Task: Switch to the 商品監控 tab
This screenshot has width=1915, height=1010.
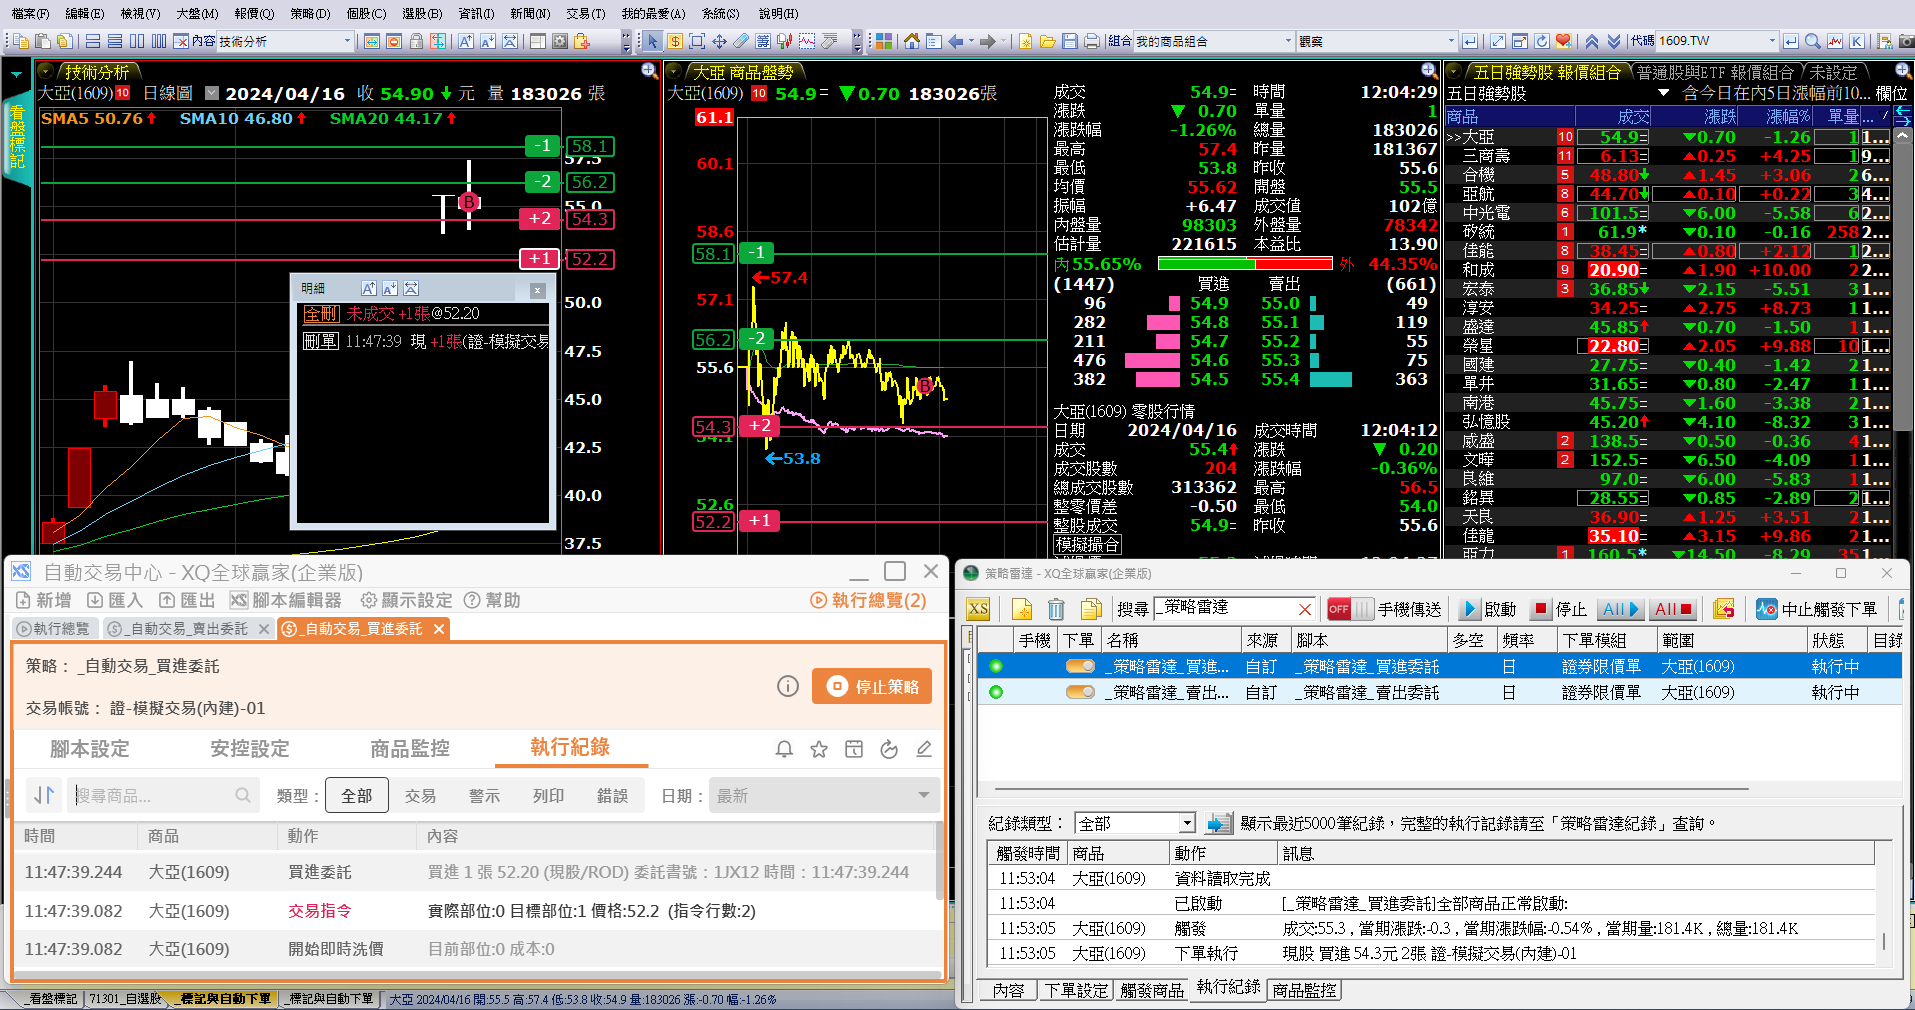Action: [x=410, y=749]
